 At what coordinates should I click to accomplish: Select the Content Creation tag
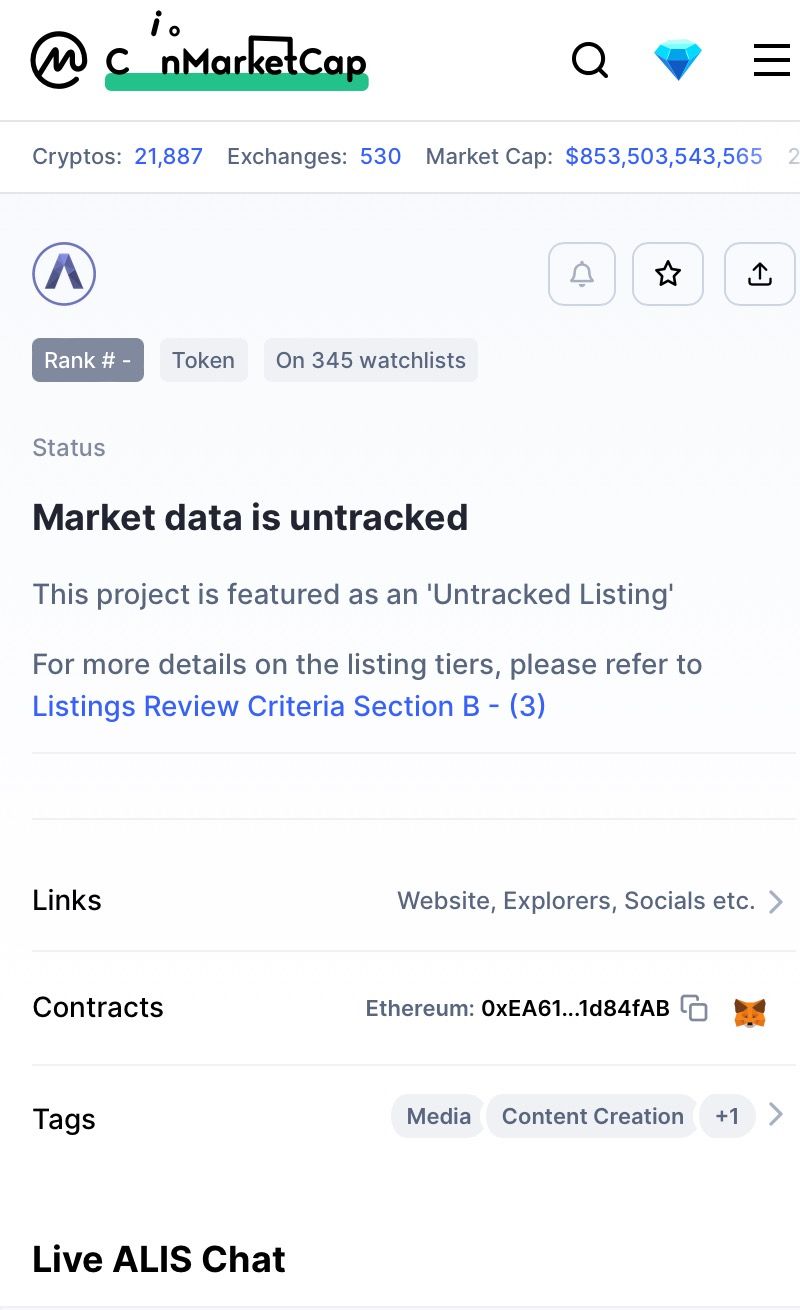(592, 1116)
